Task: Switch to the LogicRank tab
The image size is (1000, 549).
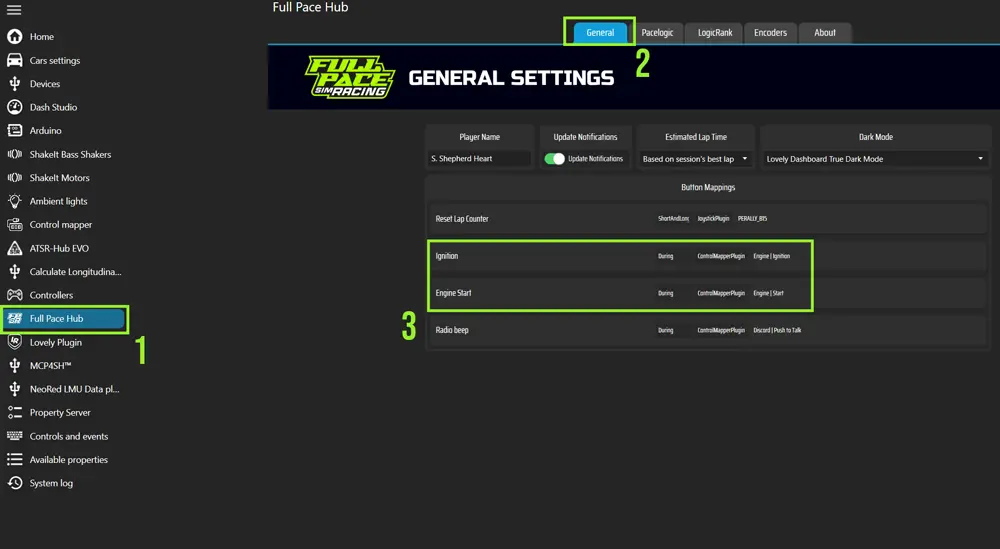Action: (714, 33)
